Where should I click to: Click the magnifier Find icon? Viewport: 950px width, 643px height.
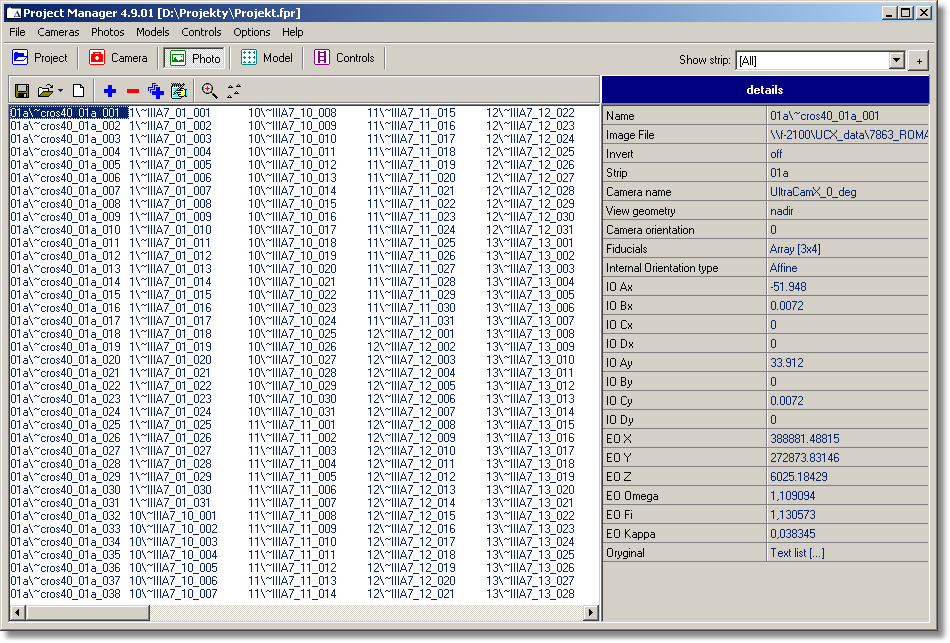click(x=210, y=91)
